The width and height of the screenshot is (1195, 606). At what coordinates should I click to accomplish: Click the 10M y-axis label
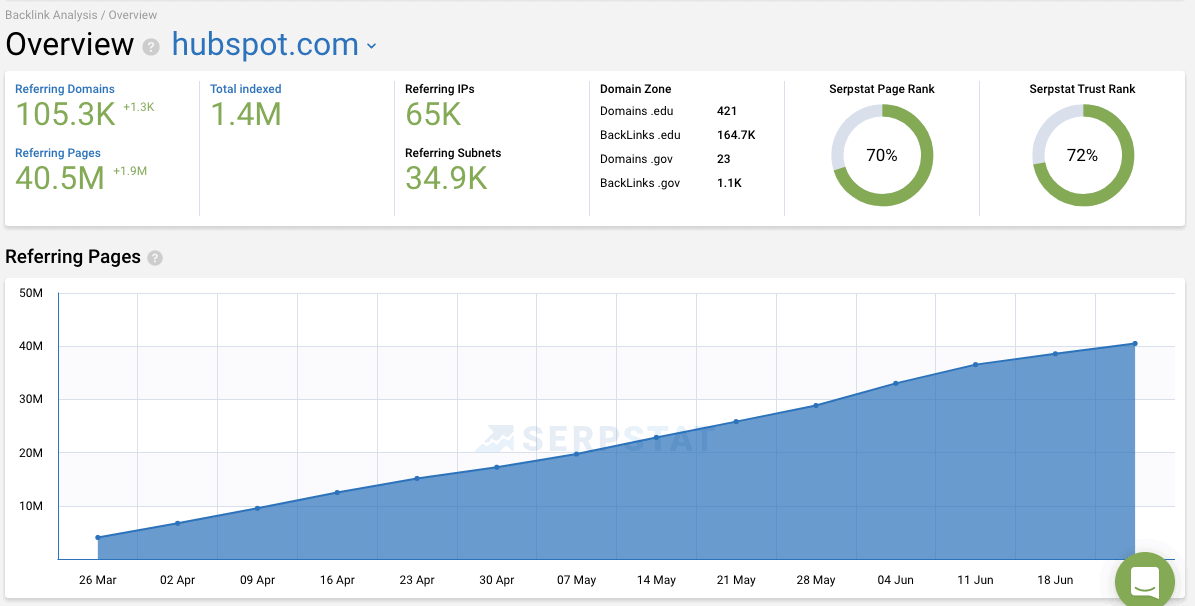(x=30, y=506)
